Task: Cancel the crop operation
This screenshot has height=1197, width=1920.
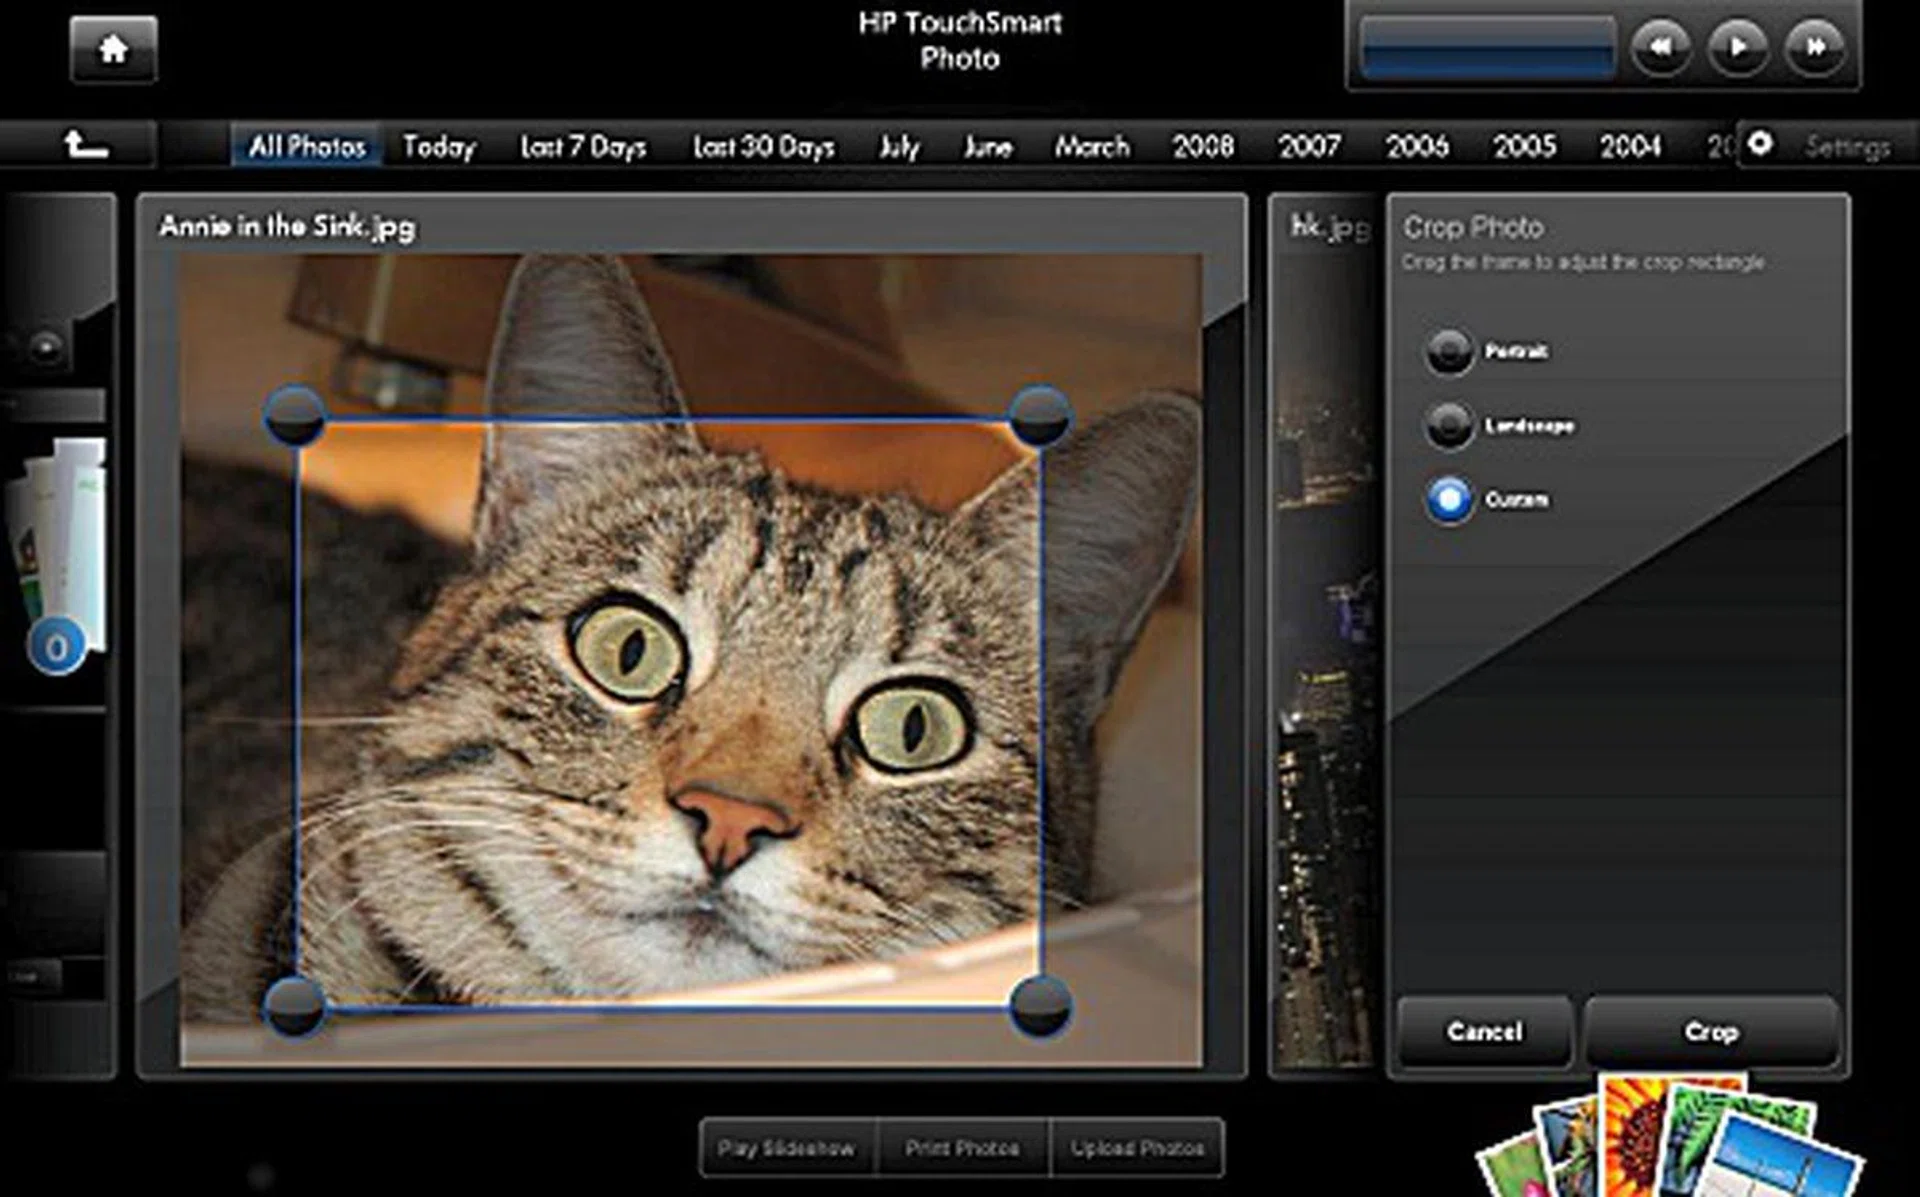Action: (x=1485, y=1032)
